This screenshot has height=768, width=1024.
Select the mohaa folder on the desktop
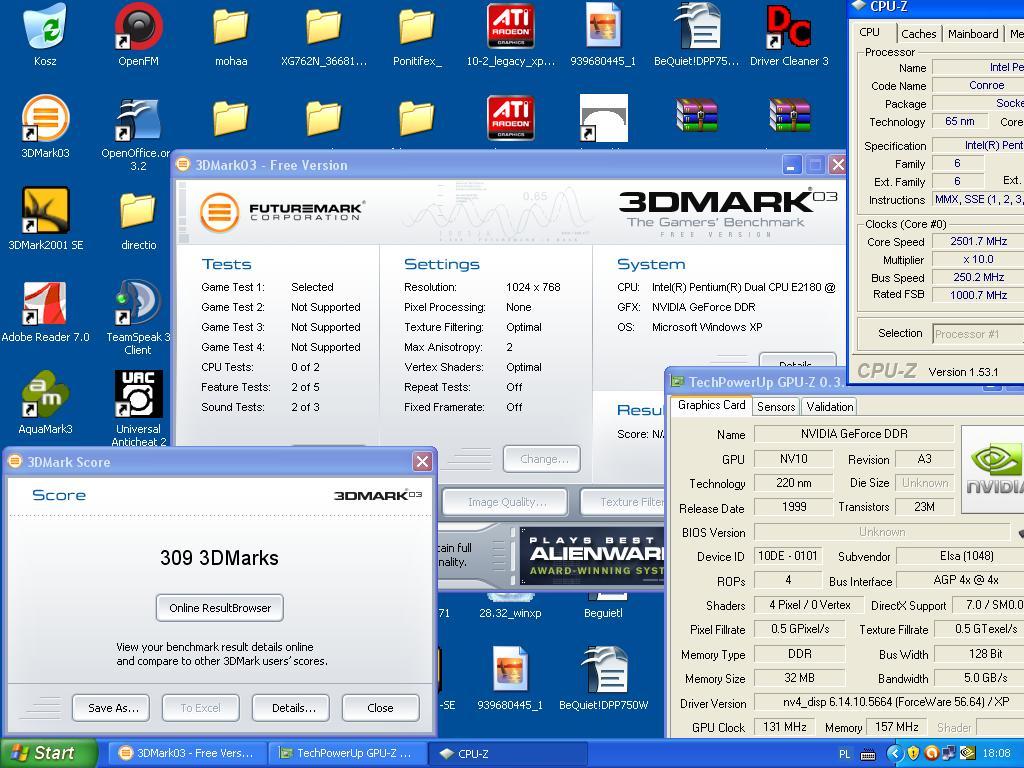pos(231,35)
